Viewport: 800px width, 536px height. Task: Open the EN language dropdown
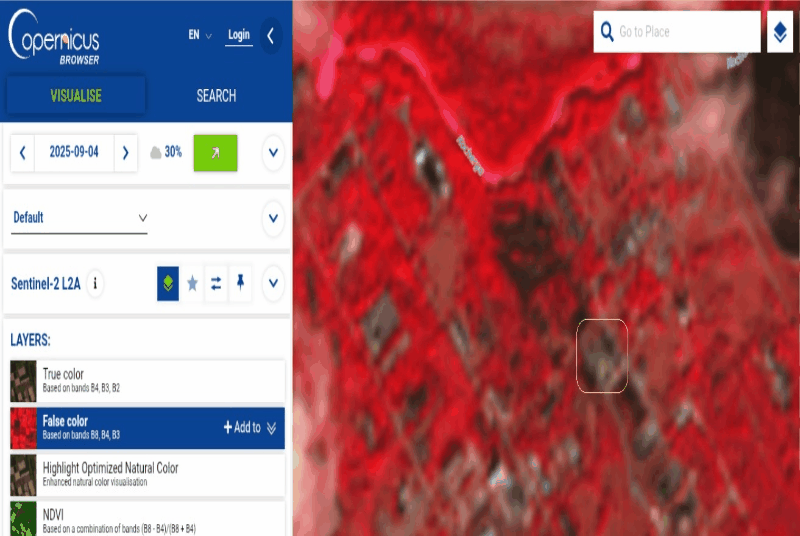[200, 35]
